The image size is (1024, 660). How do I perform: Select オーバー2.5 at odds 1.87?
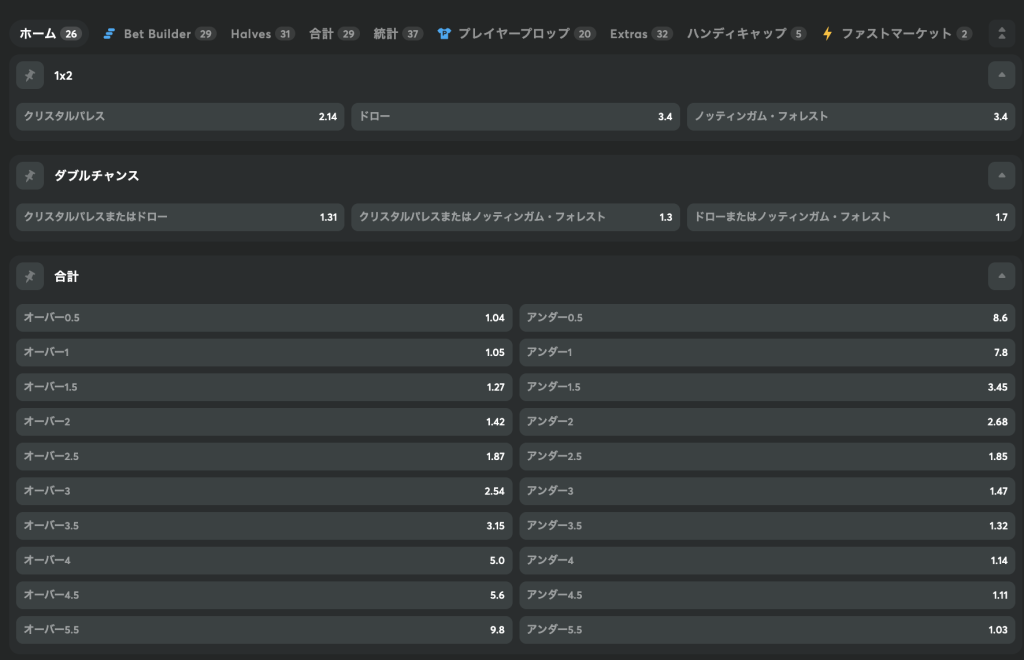(x=264, y=456)
